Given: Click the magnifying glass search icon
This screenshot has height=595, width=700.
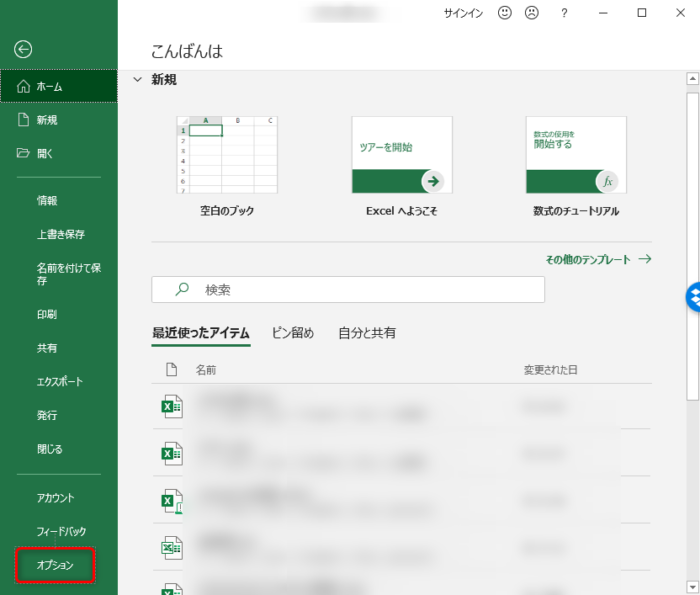Looking at the screenshot, I should 182,289.
